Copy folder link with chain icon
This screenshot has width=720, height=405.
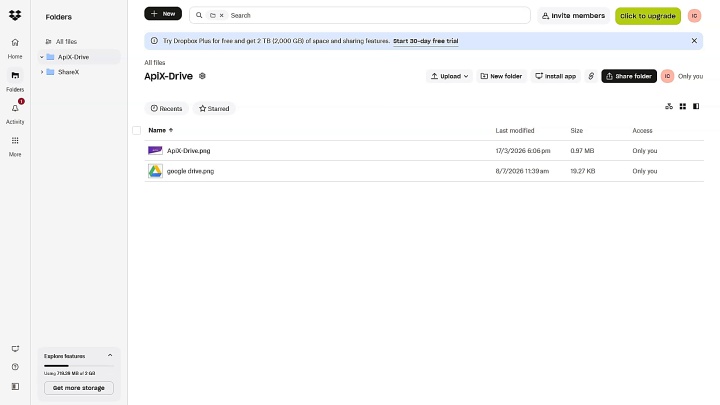point(591,76)
